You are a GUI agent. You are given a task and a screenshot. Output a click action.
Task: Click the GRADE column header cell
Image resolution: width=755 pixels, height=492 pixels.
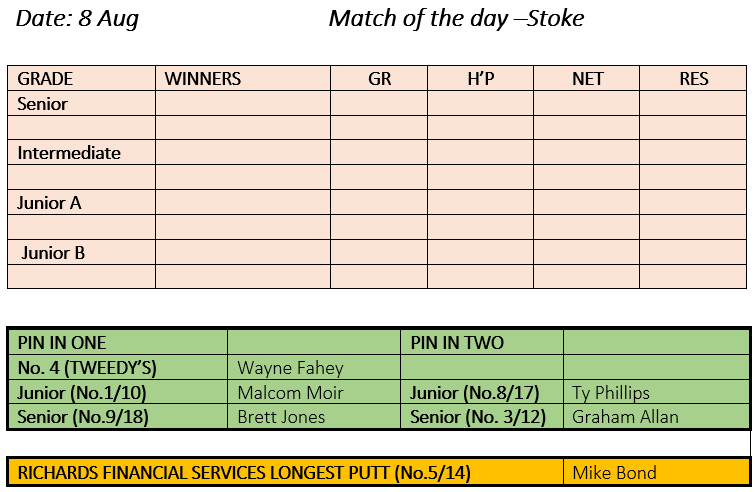[81, 78]
